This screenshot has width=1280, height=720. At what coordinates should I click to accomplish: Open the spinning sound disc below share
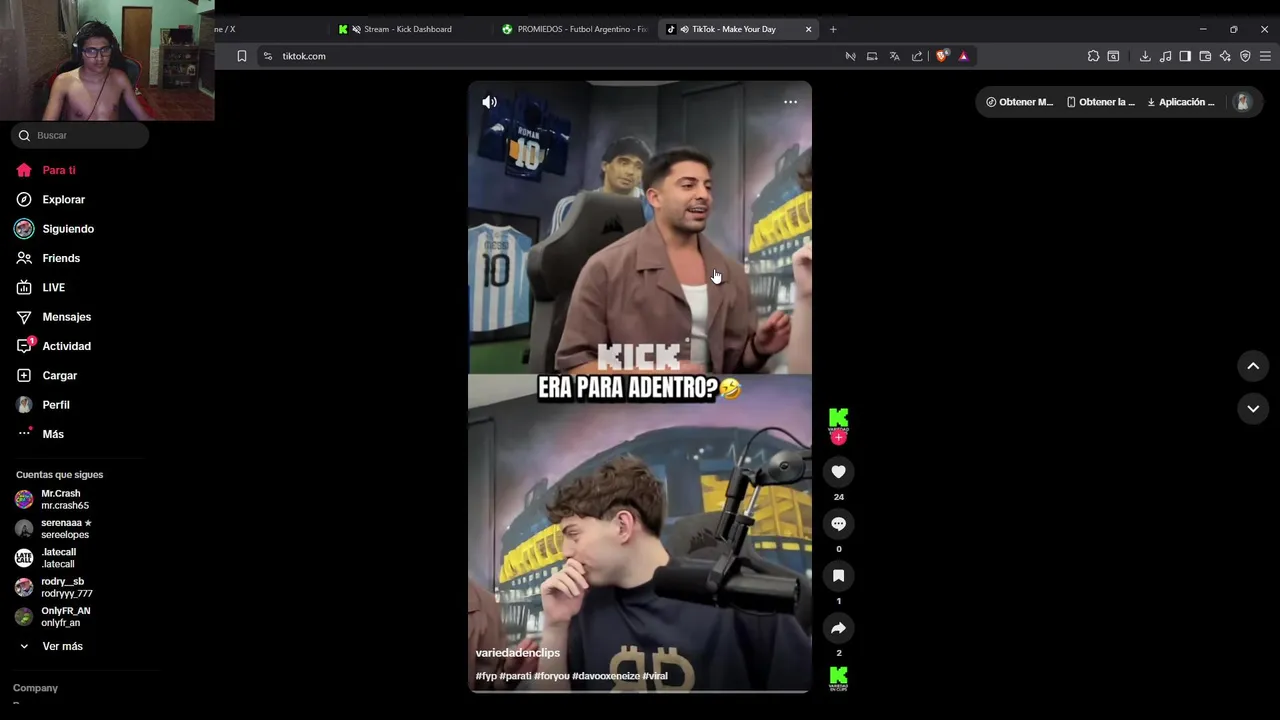click(838, 679)
